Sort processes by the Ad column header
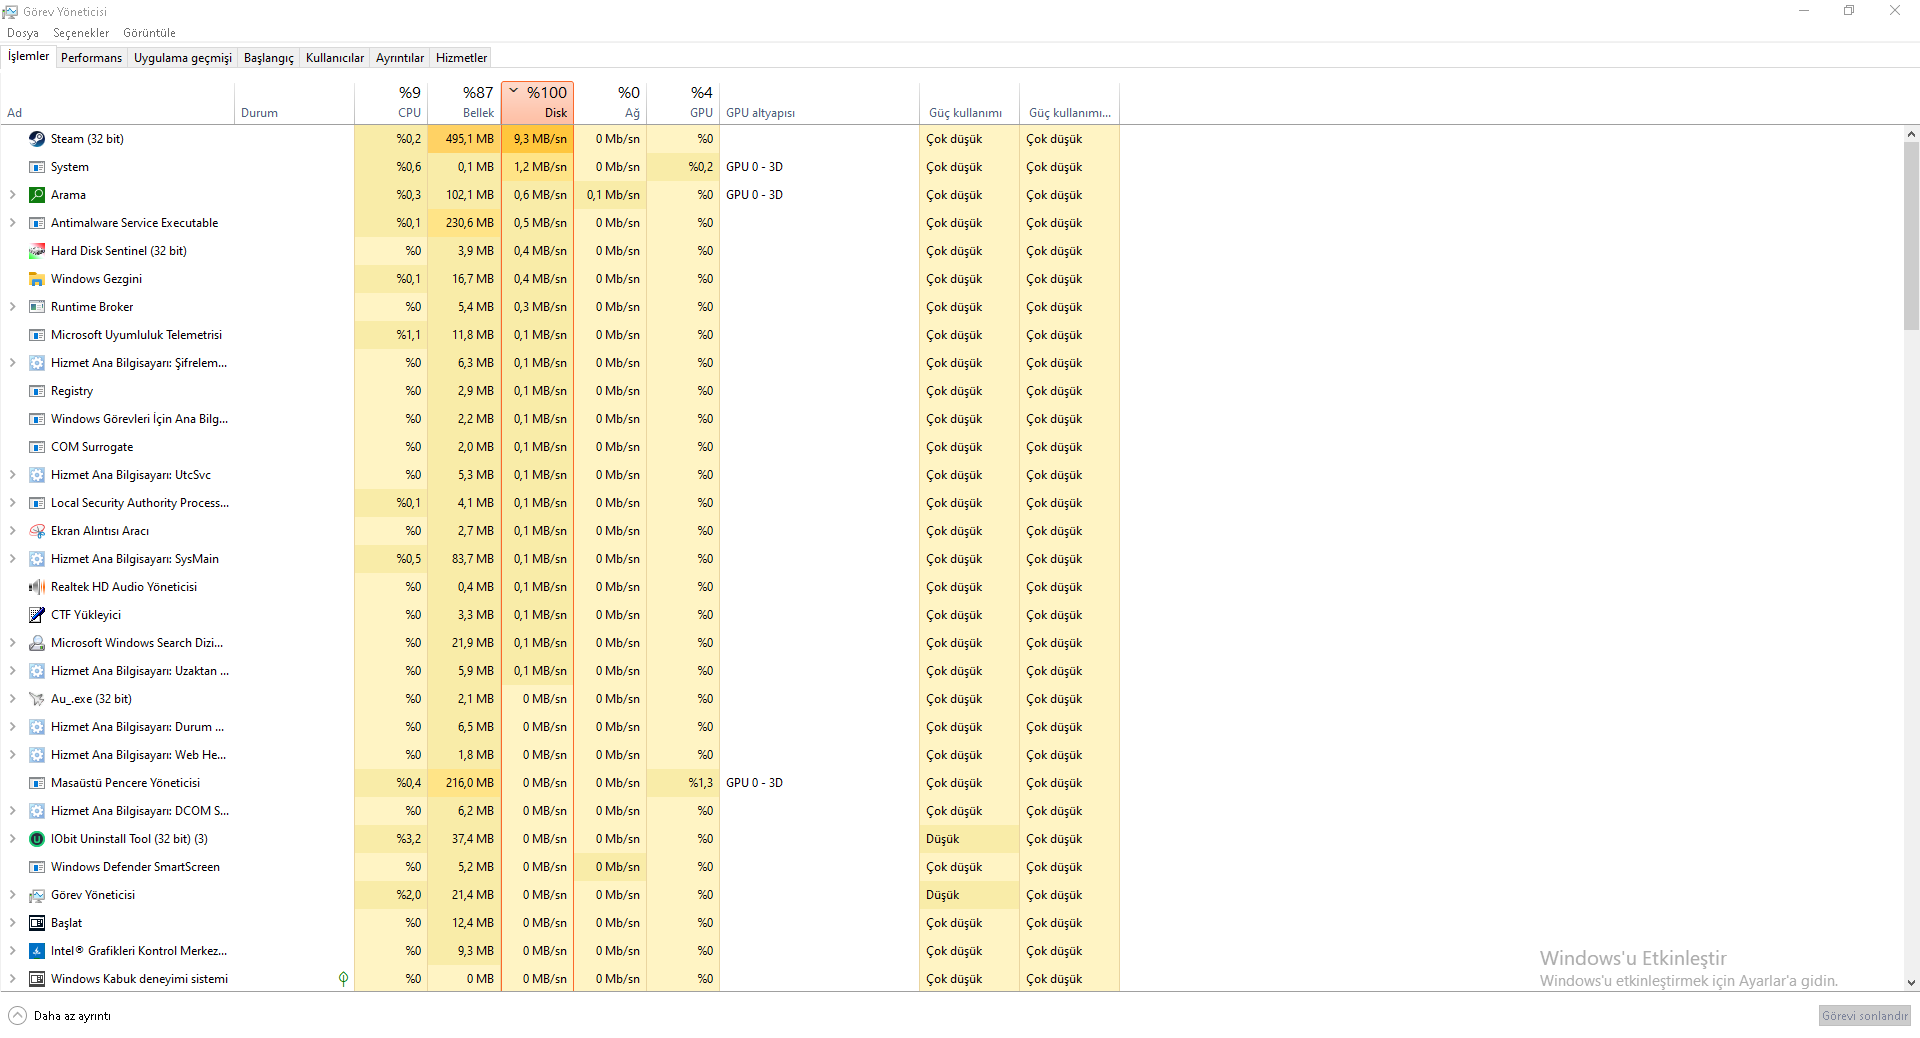Viewport: 1920px width, 1038px height. click(118, 103)
